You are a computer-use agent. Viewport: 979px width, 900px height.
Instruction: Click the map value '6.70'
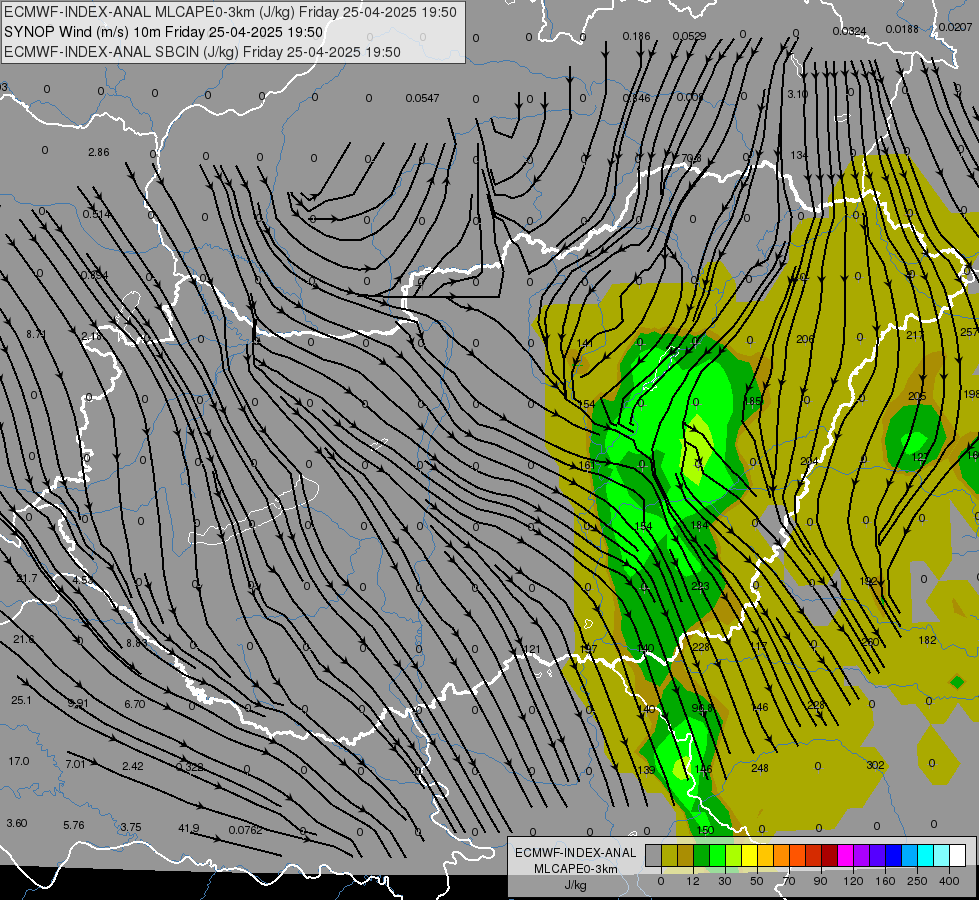(x=134, y=704)
